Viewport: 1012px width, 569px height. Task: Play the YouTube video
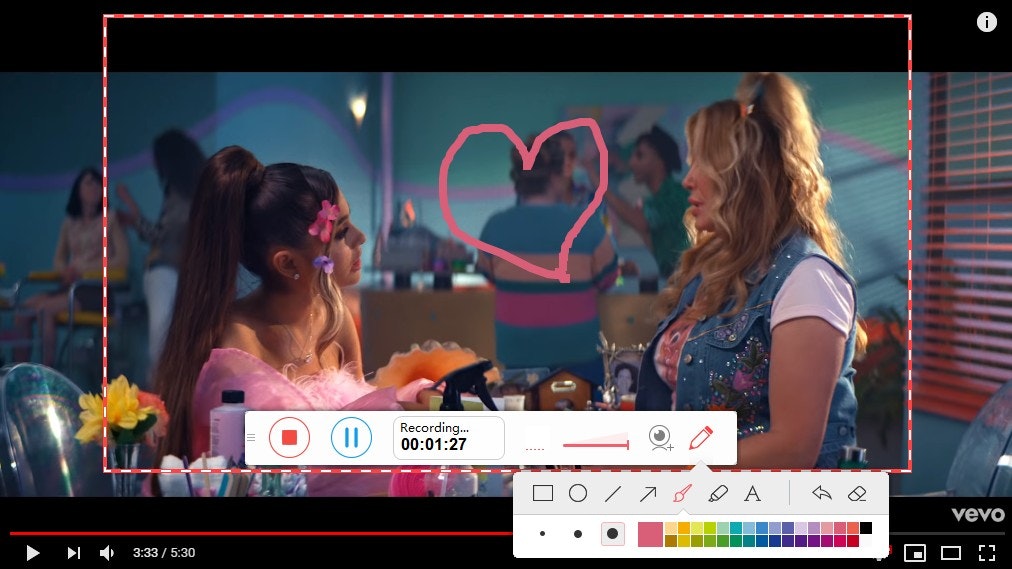[32, 553]
